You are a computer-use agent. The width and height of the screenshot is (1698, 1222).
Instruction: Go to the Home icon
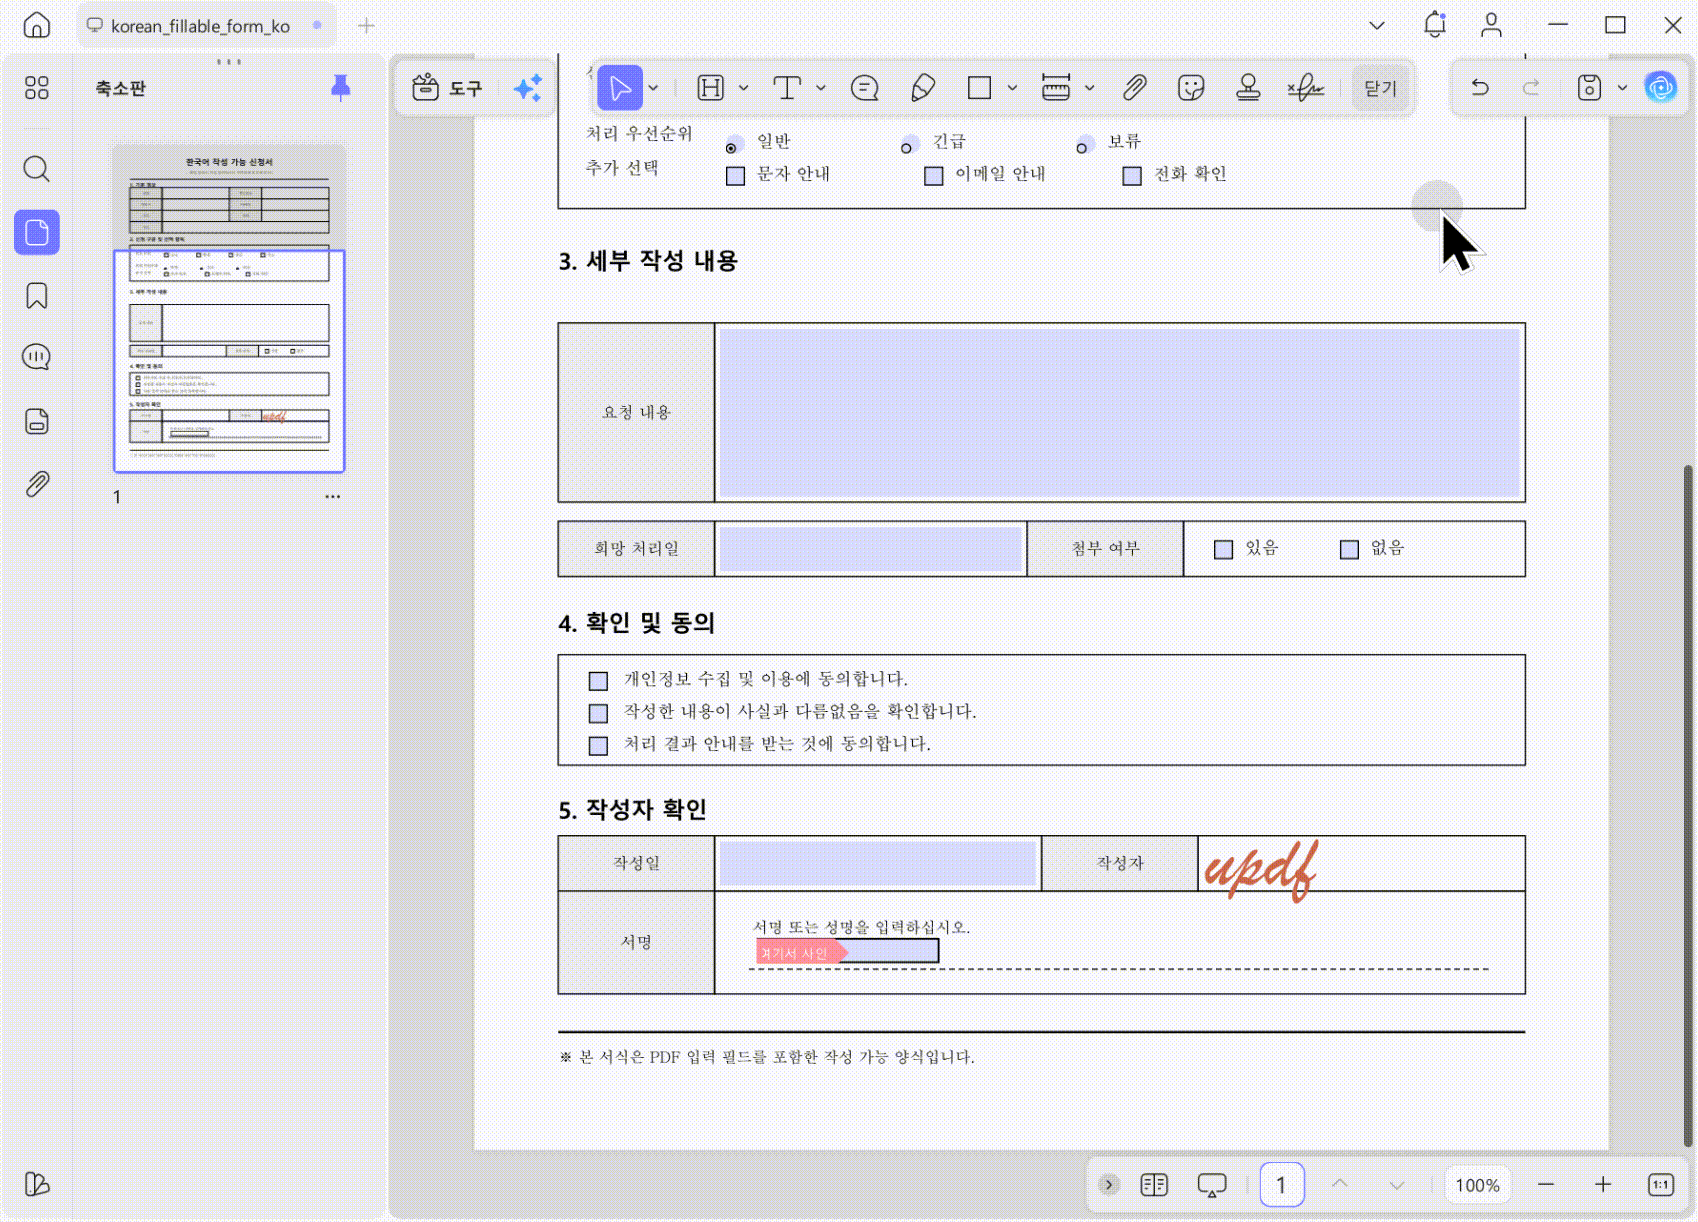tap(37, 25)
